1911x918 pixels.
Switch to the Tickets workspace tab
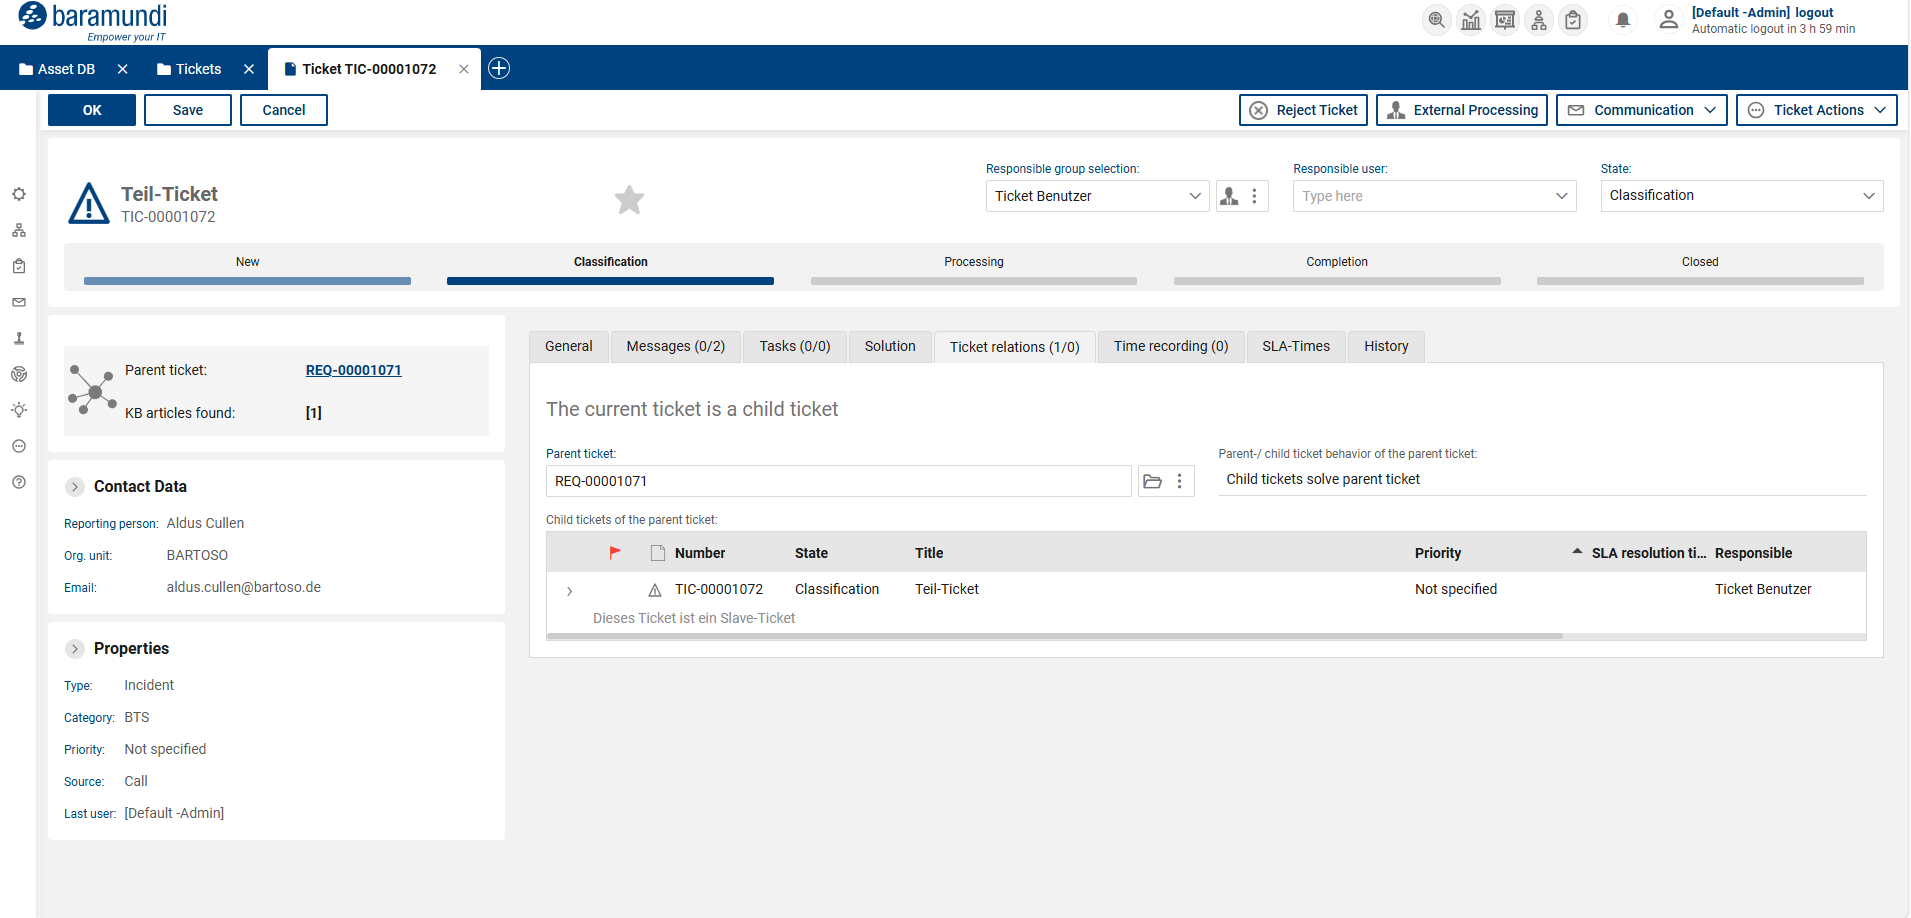198,68
